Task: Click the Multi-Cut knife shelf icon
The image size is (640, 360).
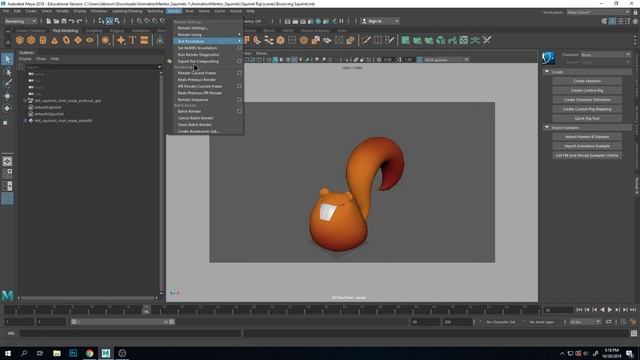Action: pyautogui.click(x=366, y=40)
